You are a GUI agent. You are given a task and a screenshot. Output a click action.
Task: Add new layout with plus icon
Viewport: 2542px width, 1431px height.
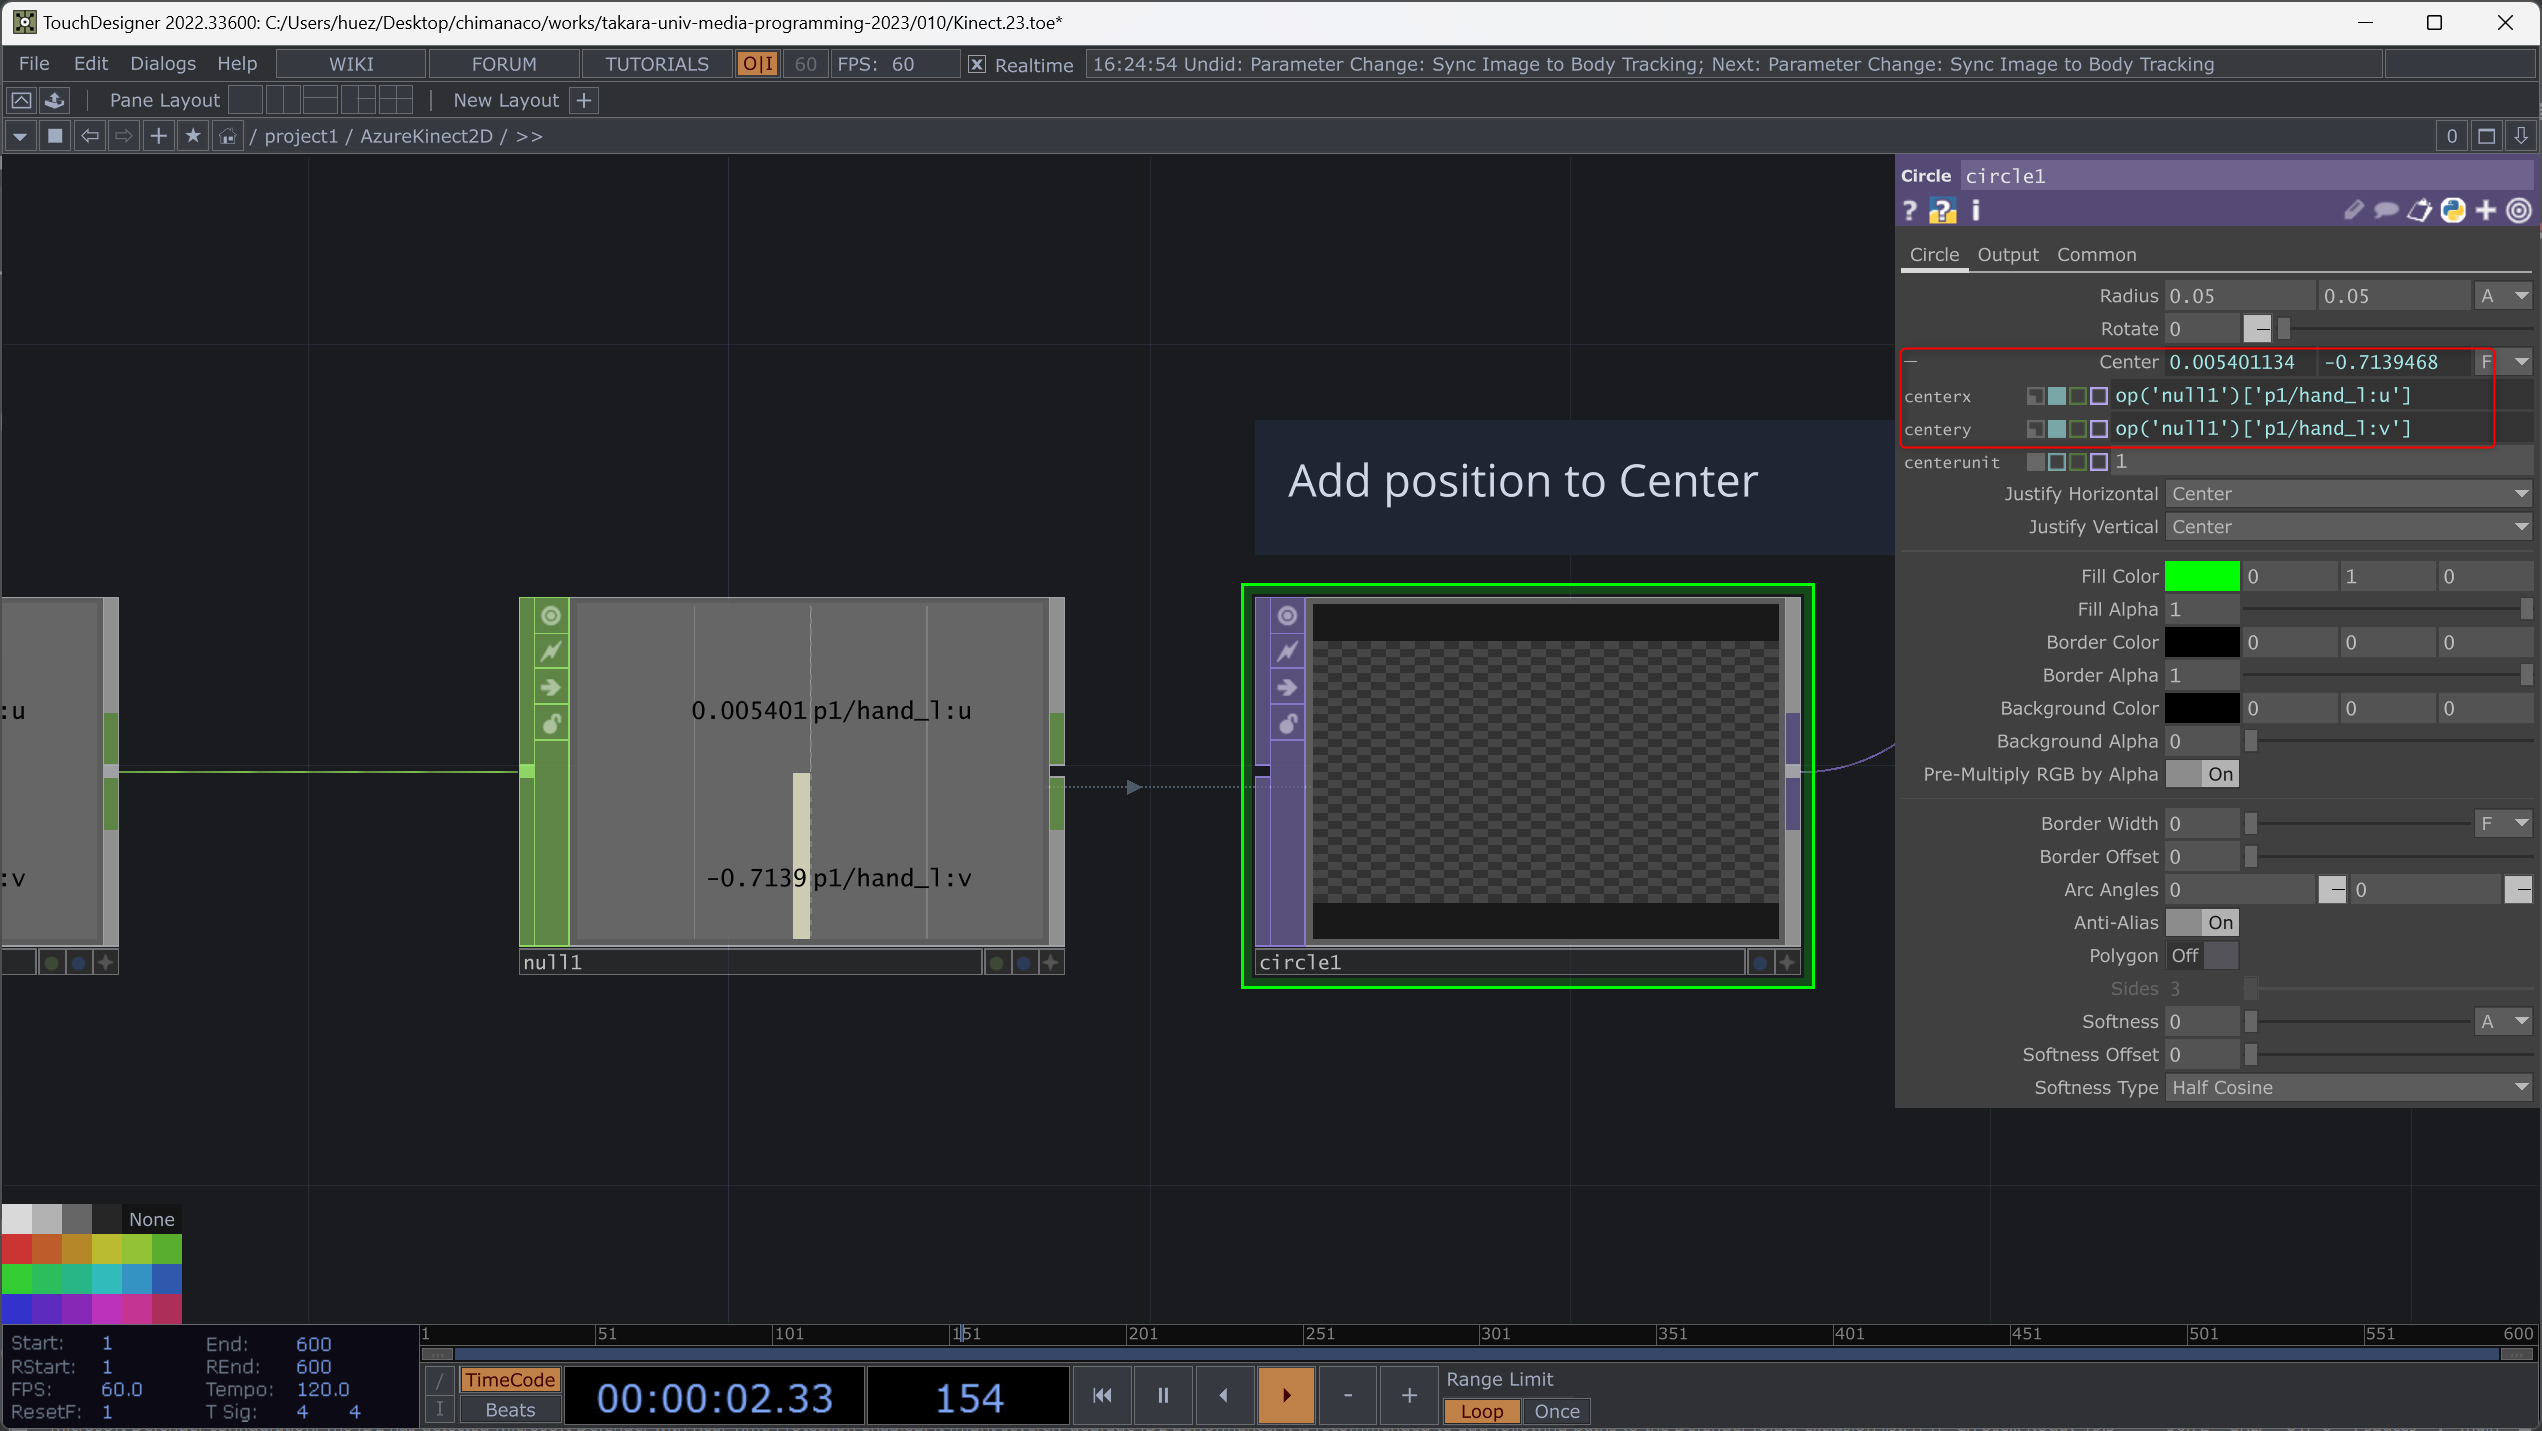pos(585,100)
